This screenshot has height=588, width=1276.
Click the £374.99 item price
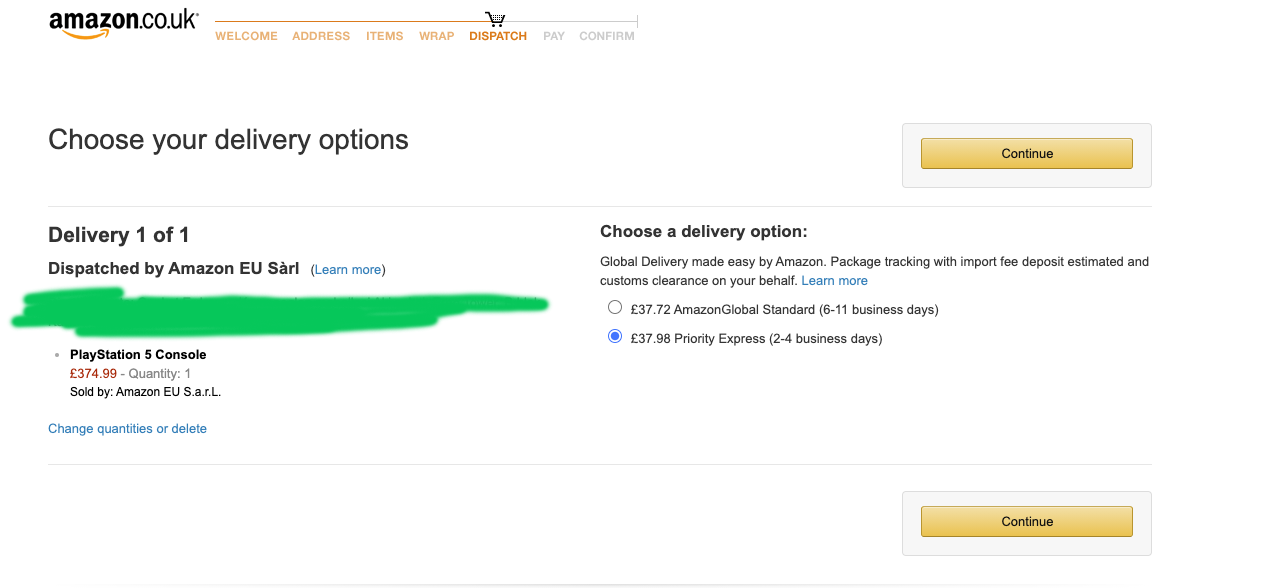click(93, 374)
